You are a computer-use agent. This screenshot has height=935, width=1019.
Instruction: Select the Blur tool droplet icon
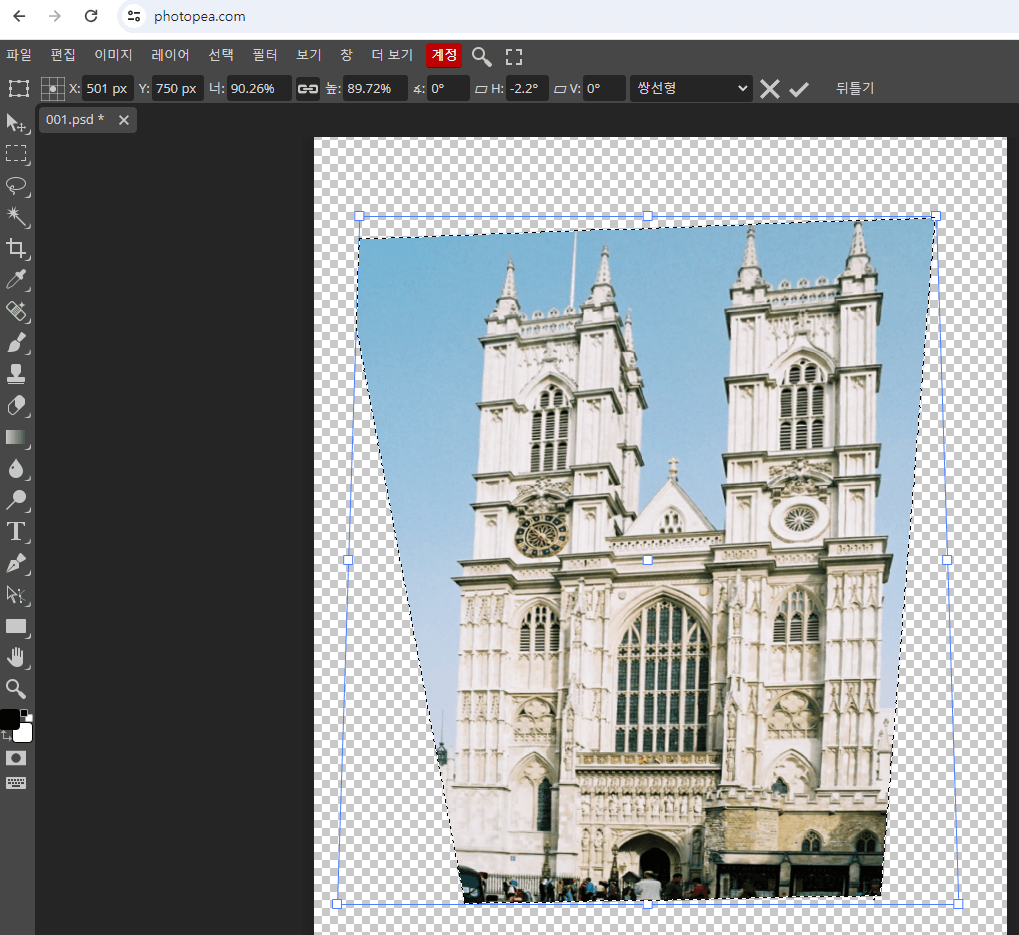click(x=16, y=468)
